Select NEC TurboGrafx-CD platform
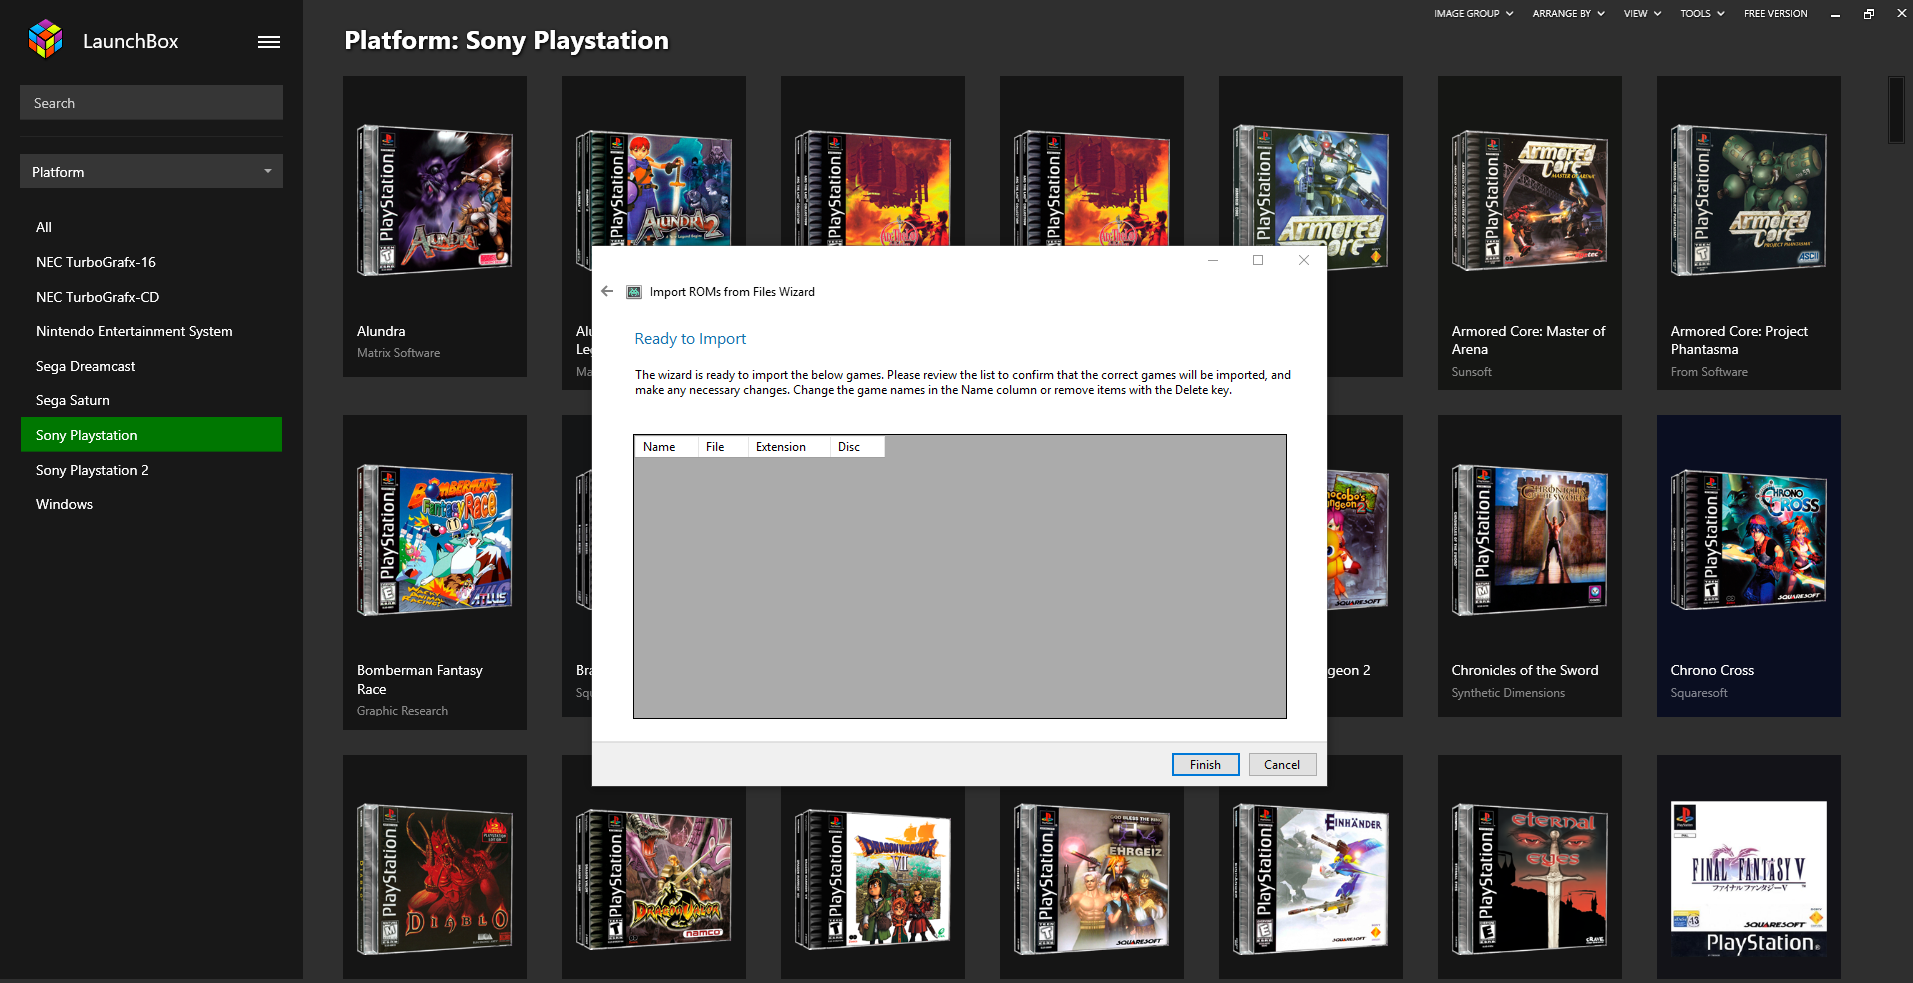 (151, 297)
